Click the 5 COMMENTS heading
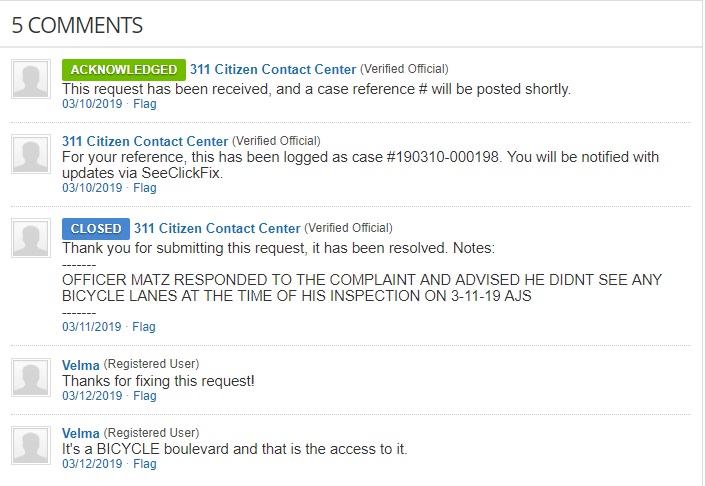 (77, 25)
